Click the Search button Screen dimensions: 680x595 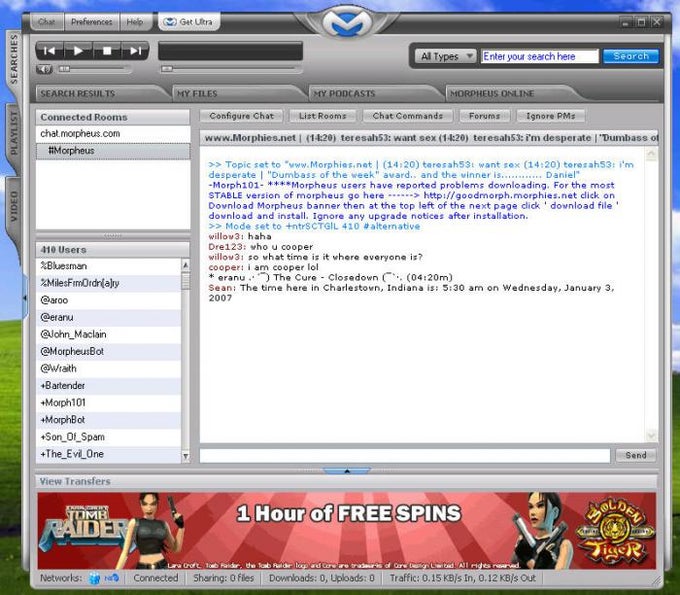tap(631, 56)
